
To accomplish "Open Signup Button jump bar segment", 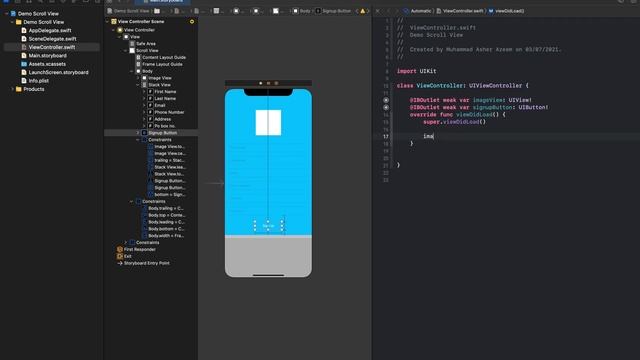I will [333, 11].
